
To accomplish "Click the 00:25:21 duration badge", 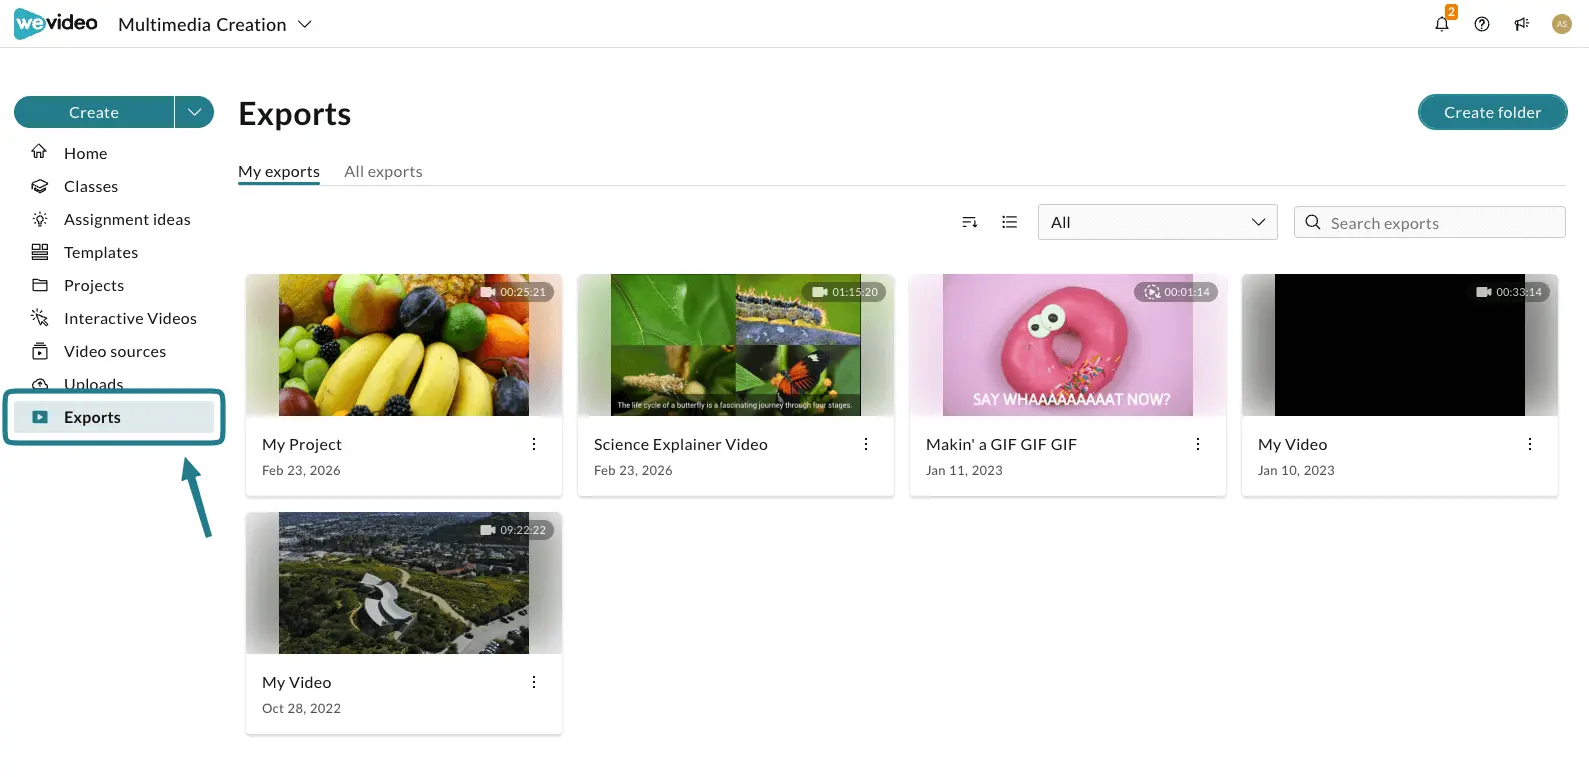I will (x=514, y=292).
